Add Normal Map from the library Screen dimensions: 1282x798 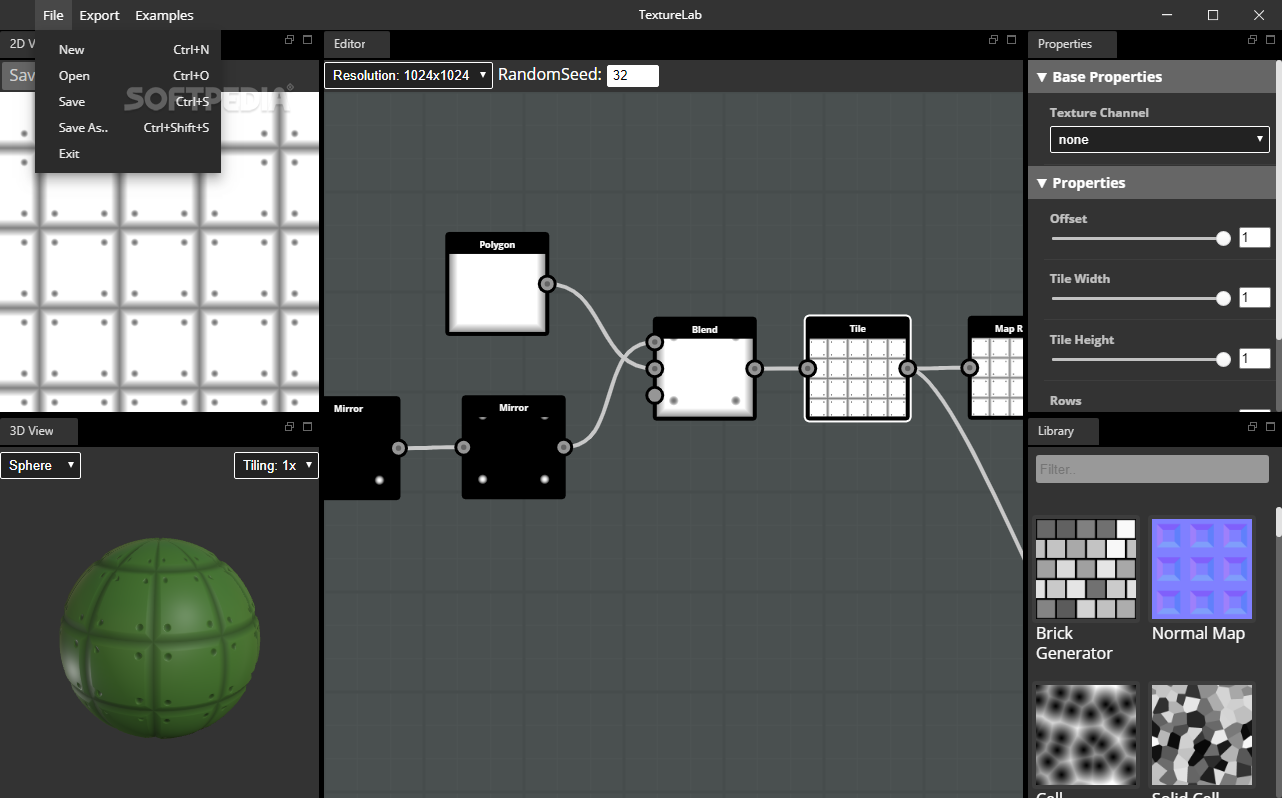pyautogui.click(x=1201, y=569)
